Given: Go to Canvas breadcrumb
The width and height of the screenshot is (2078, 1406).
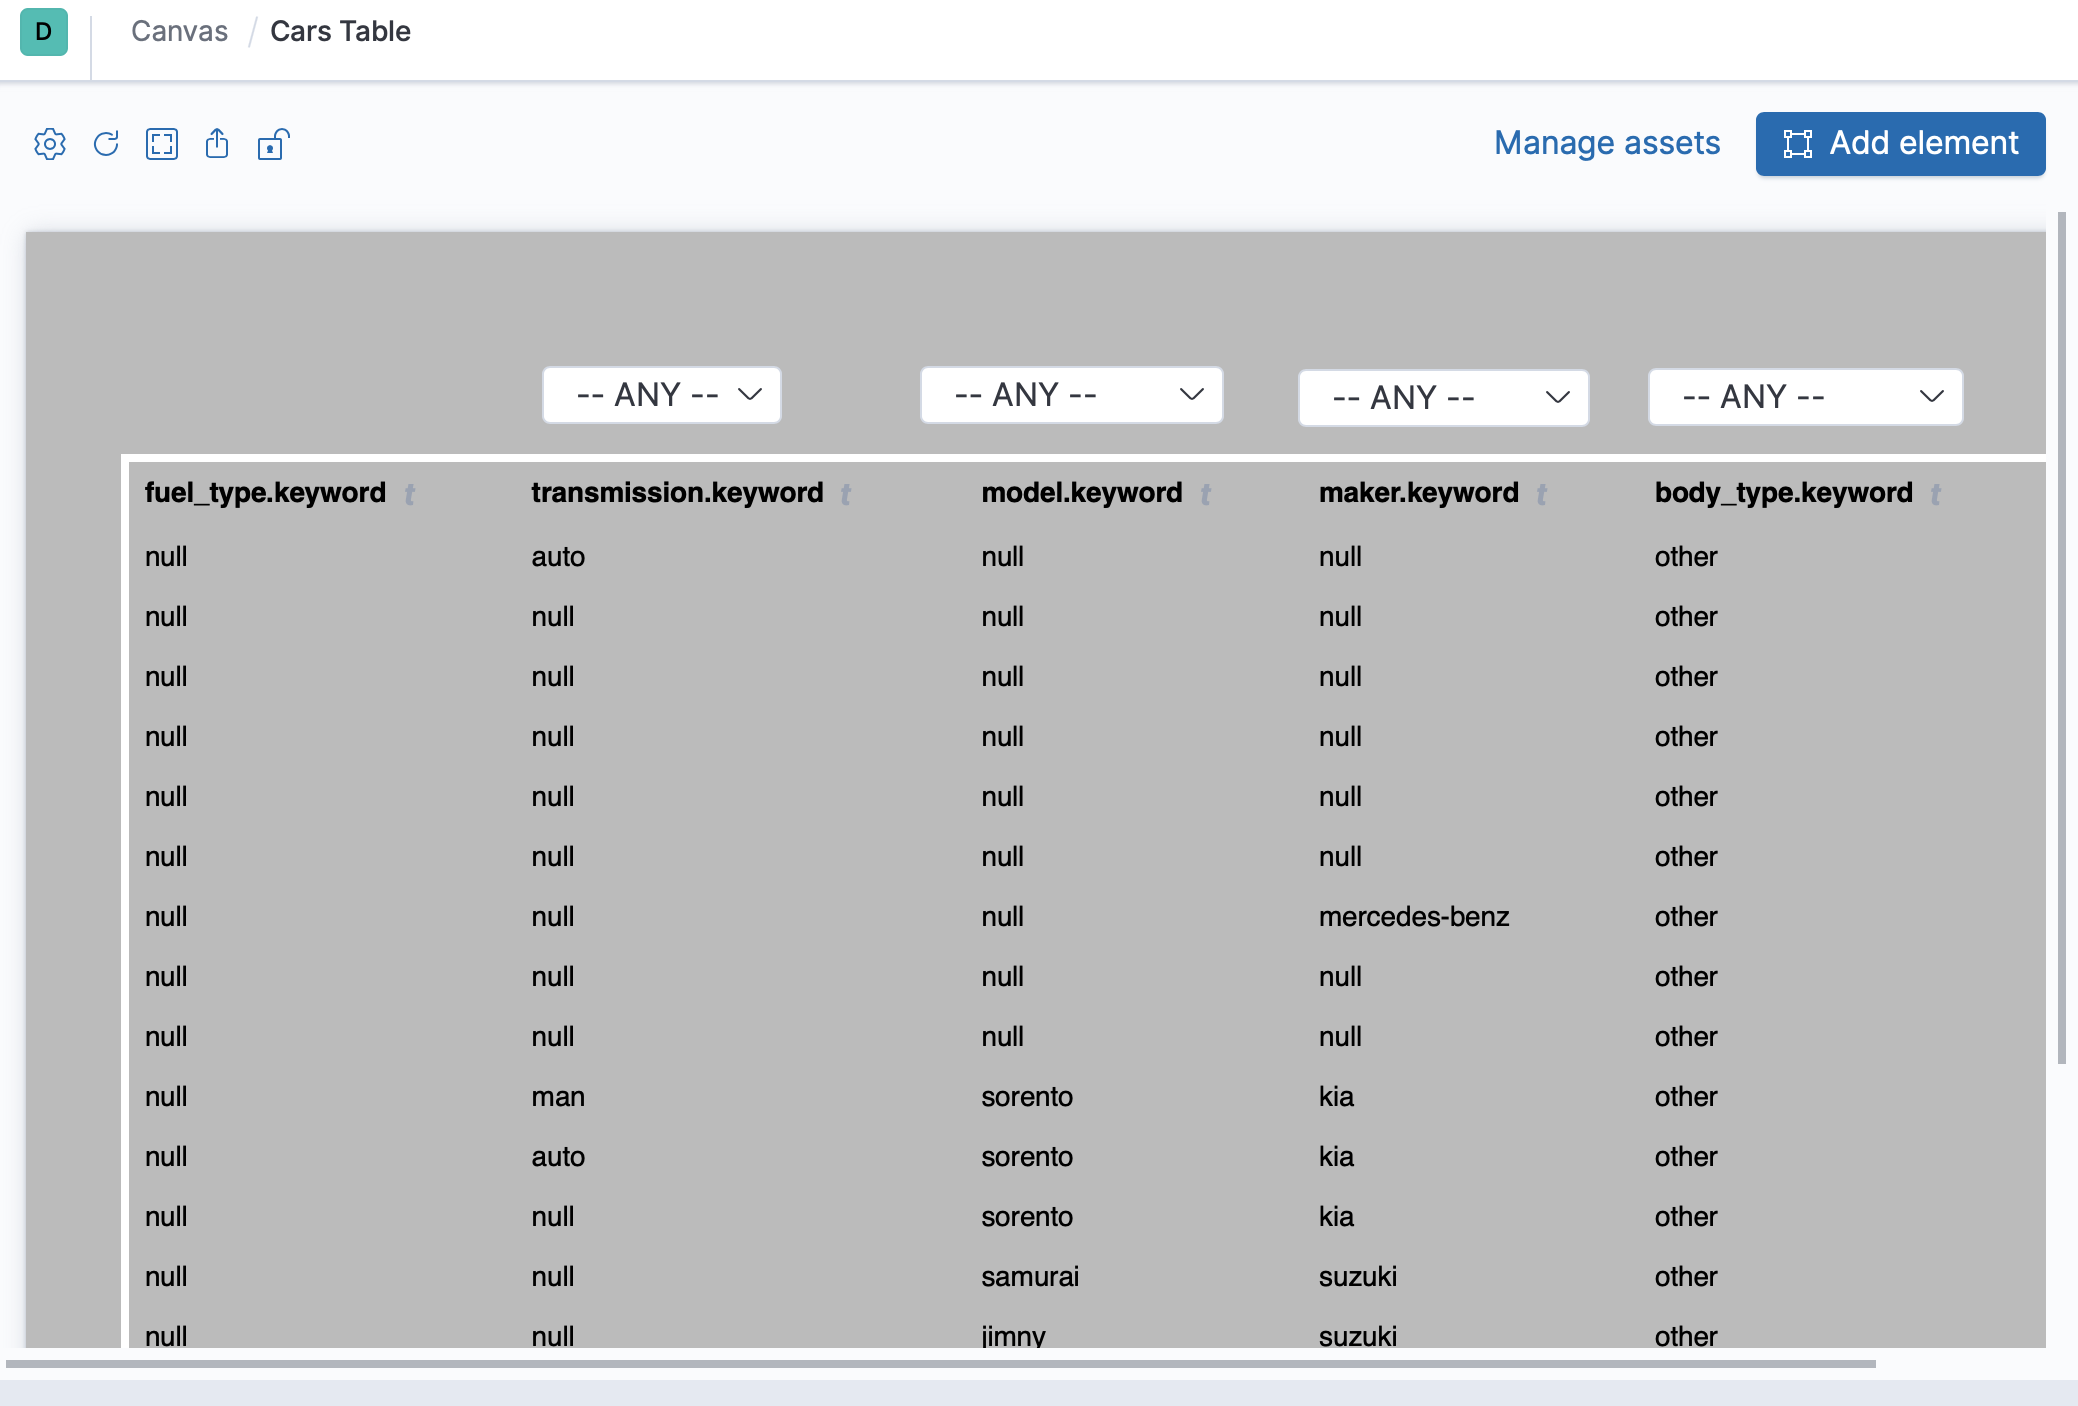Looking at the screenshot, I should [x=180, y=32].
